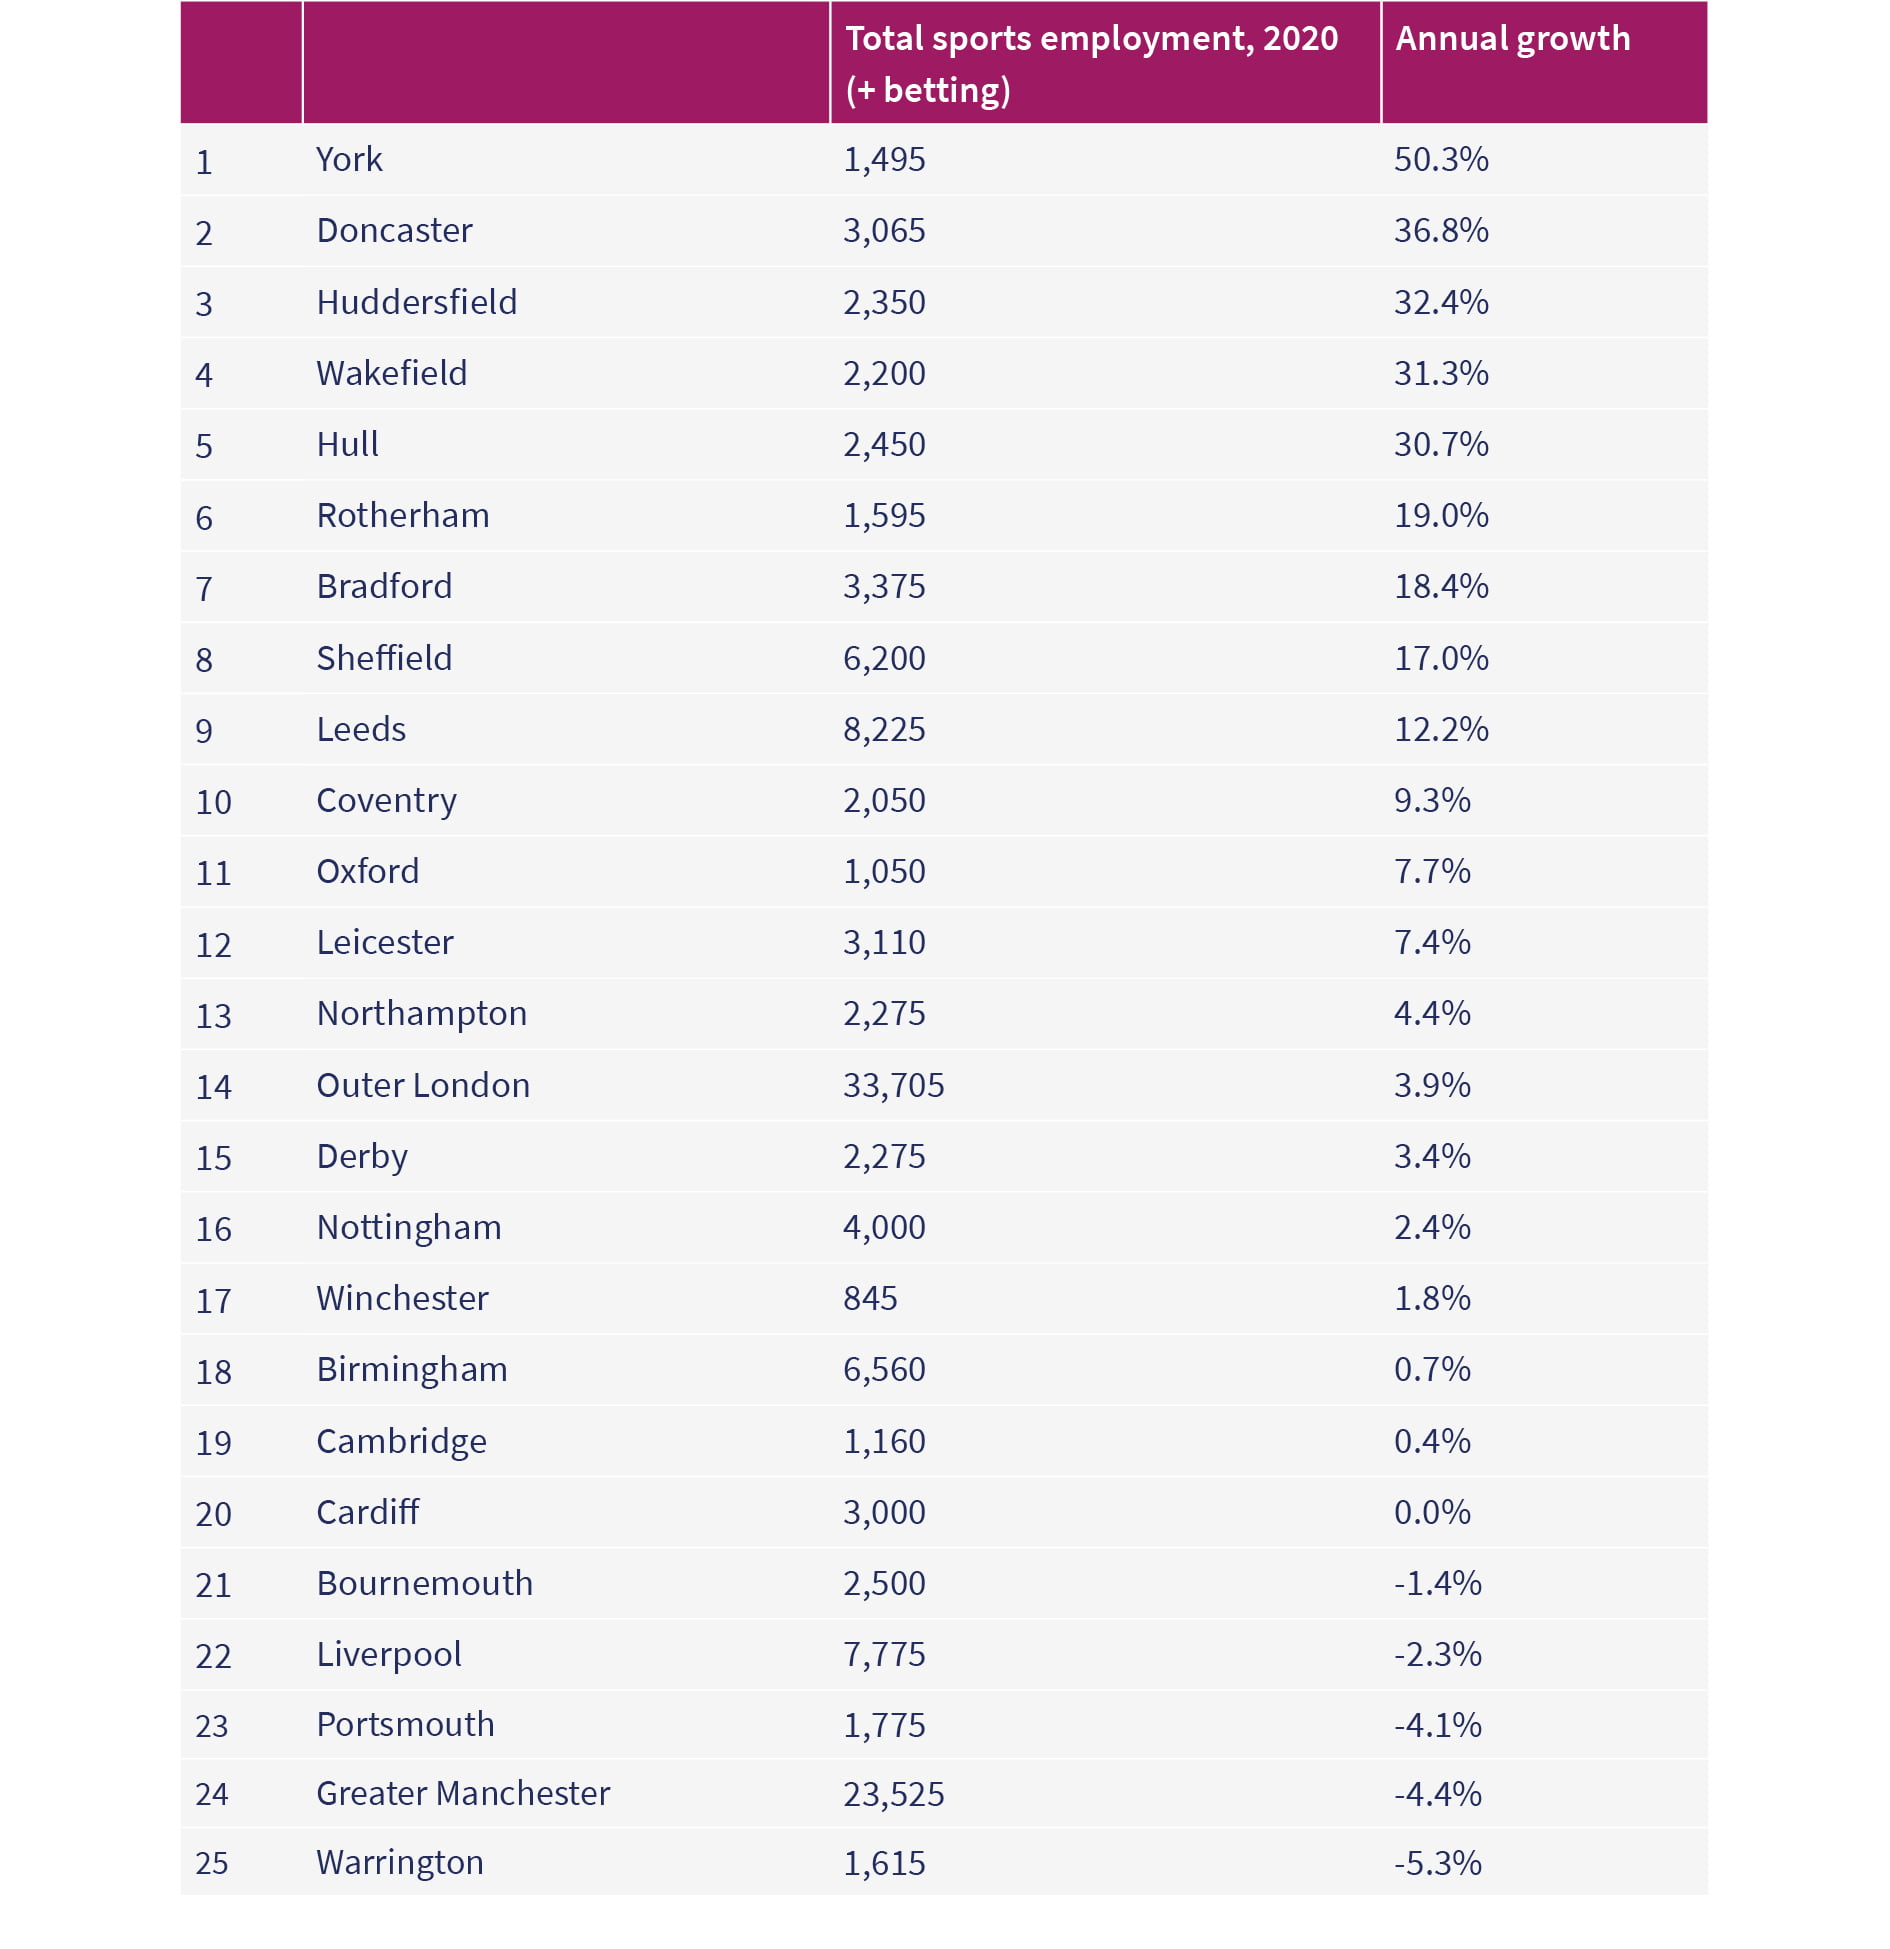
Task: Select the Nottingham city cell
Action: coord(409,1228)
